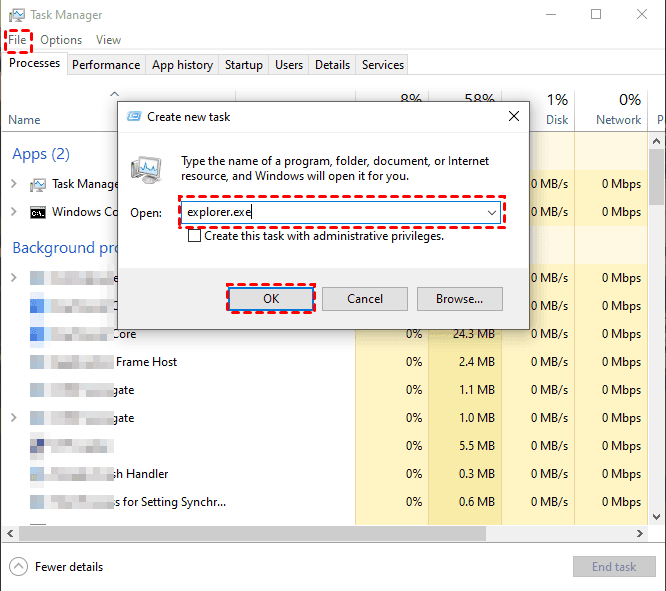The width and height of the screenshot is (666, 591).
Task: Enable administrative privileges checkbox
Action: [x=194, y=235]
